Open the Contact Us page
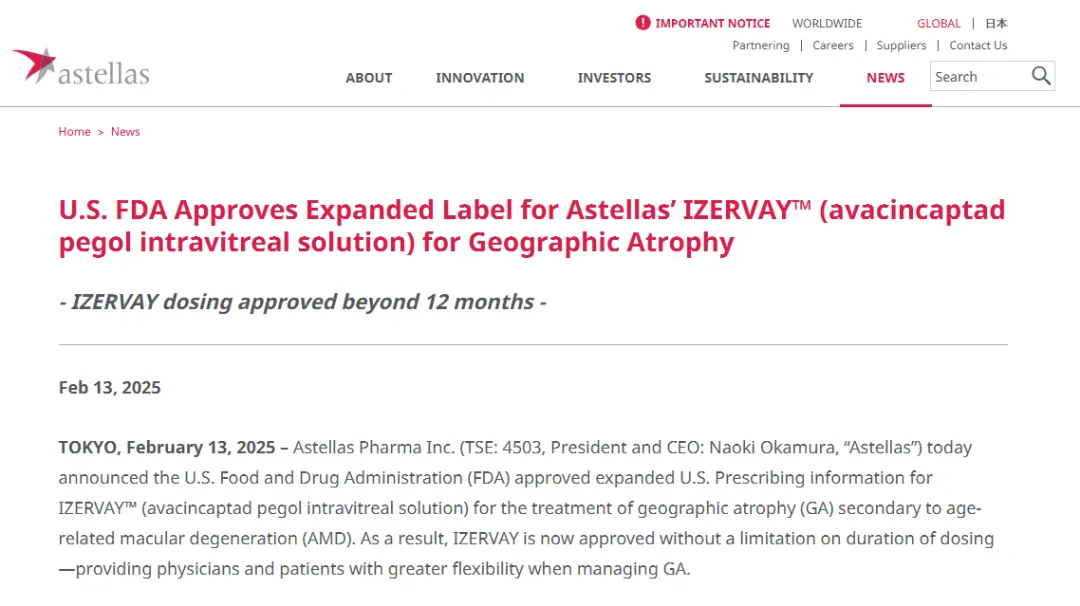Screen dimensions: 1080x606 [978, 45]
